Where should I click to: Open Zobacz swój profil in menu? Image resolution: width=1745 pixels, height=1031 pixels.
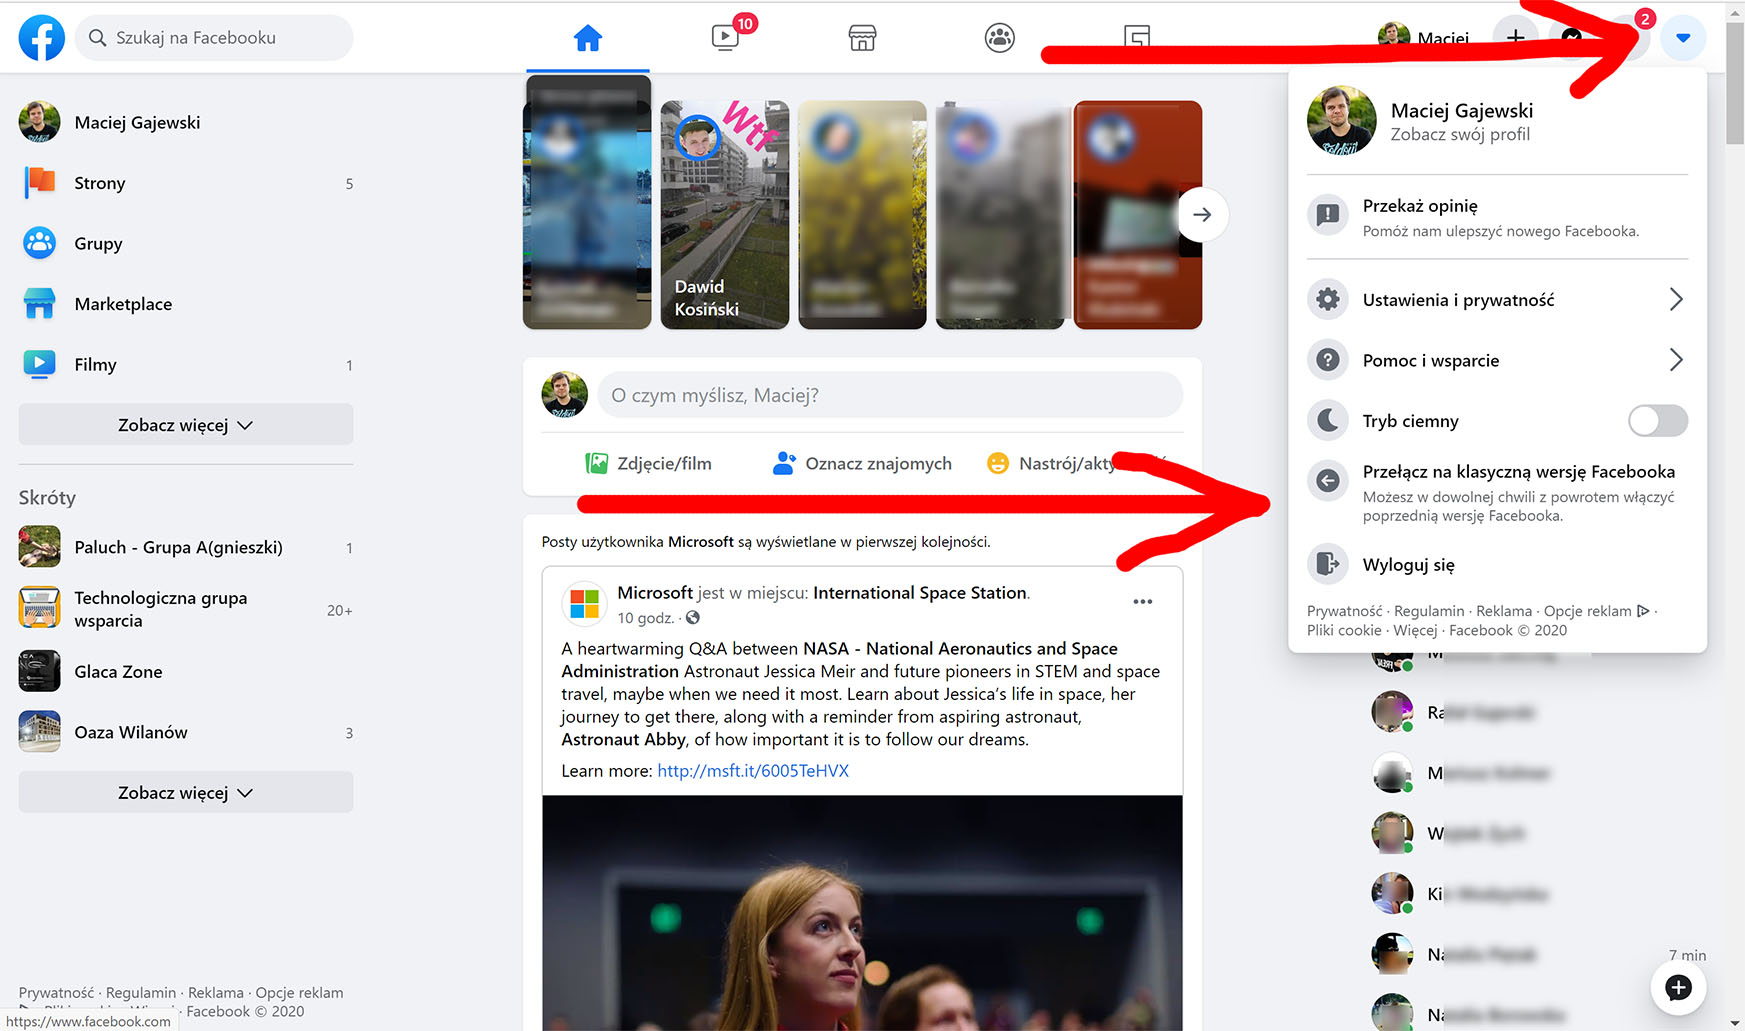pyautogui.click(x=1460, y=135)
